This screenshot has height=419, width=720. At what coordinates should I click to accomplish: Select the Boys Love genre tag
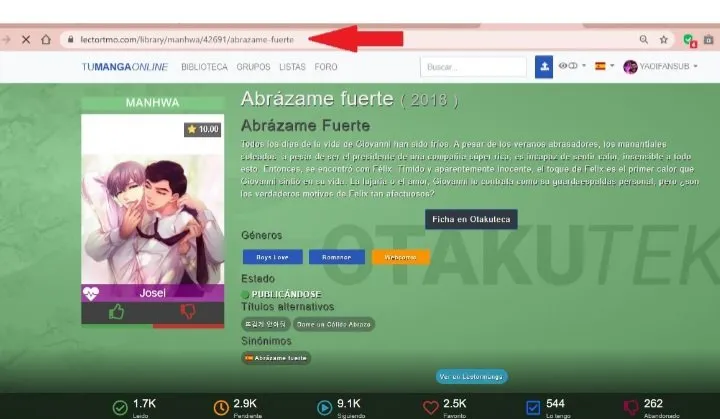click(x=272, y=257)
